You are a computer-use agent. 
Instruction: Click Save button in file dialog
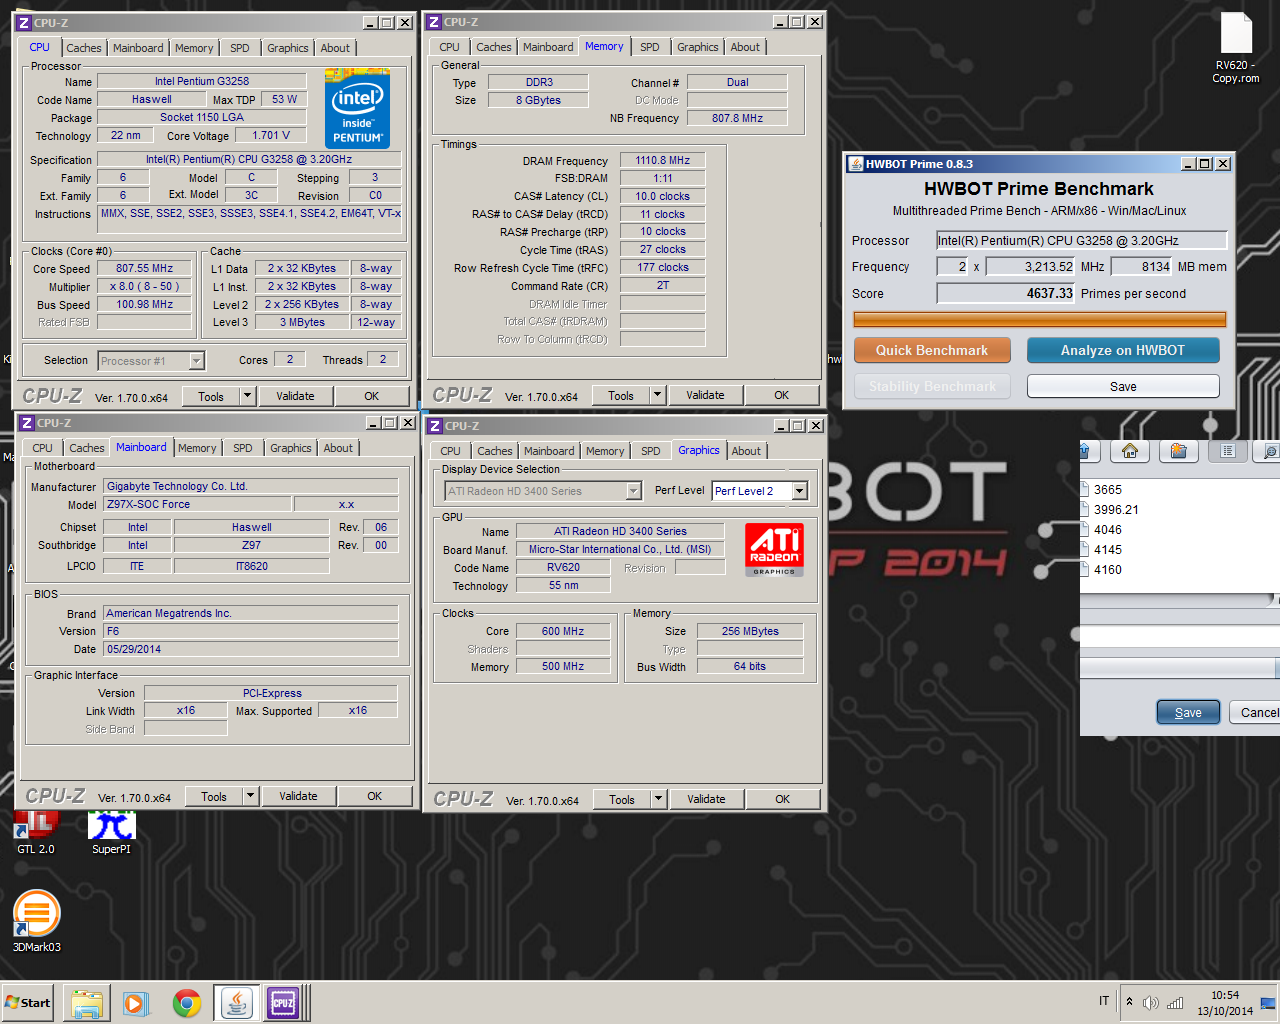[1188, 712]
